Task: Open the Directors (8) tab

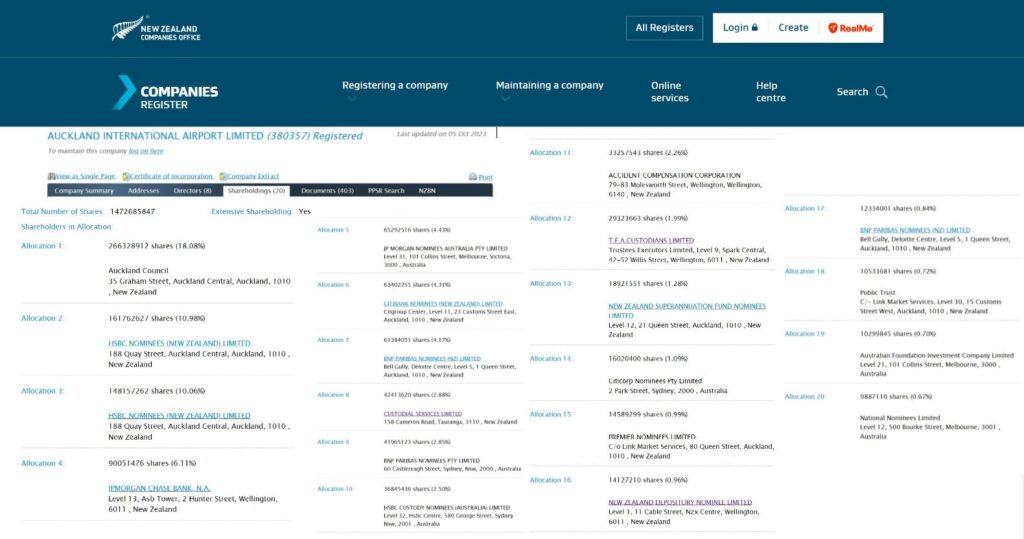Action: tap(193, 191)
